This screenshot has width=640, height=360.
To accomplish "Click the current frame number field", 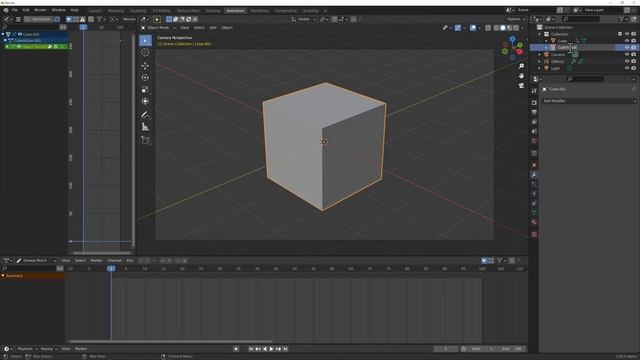I will tap(446, 349).
